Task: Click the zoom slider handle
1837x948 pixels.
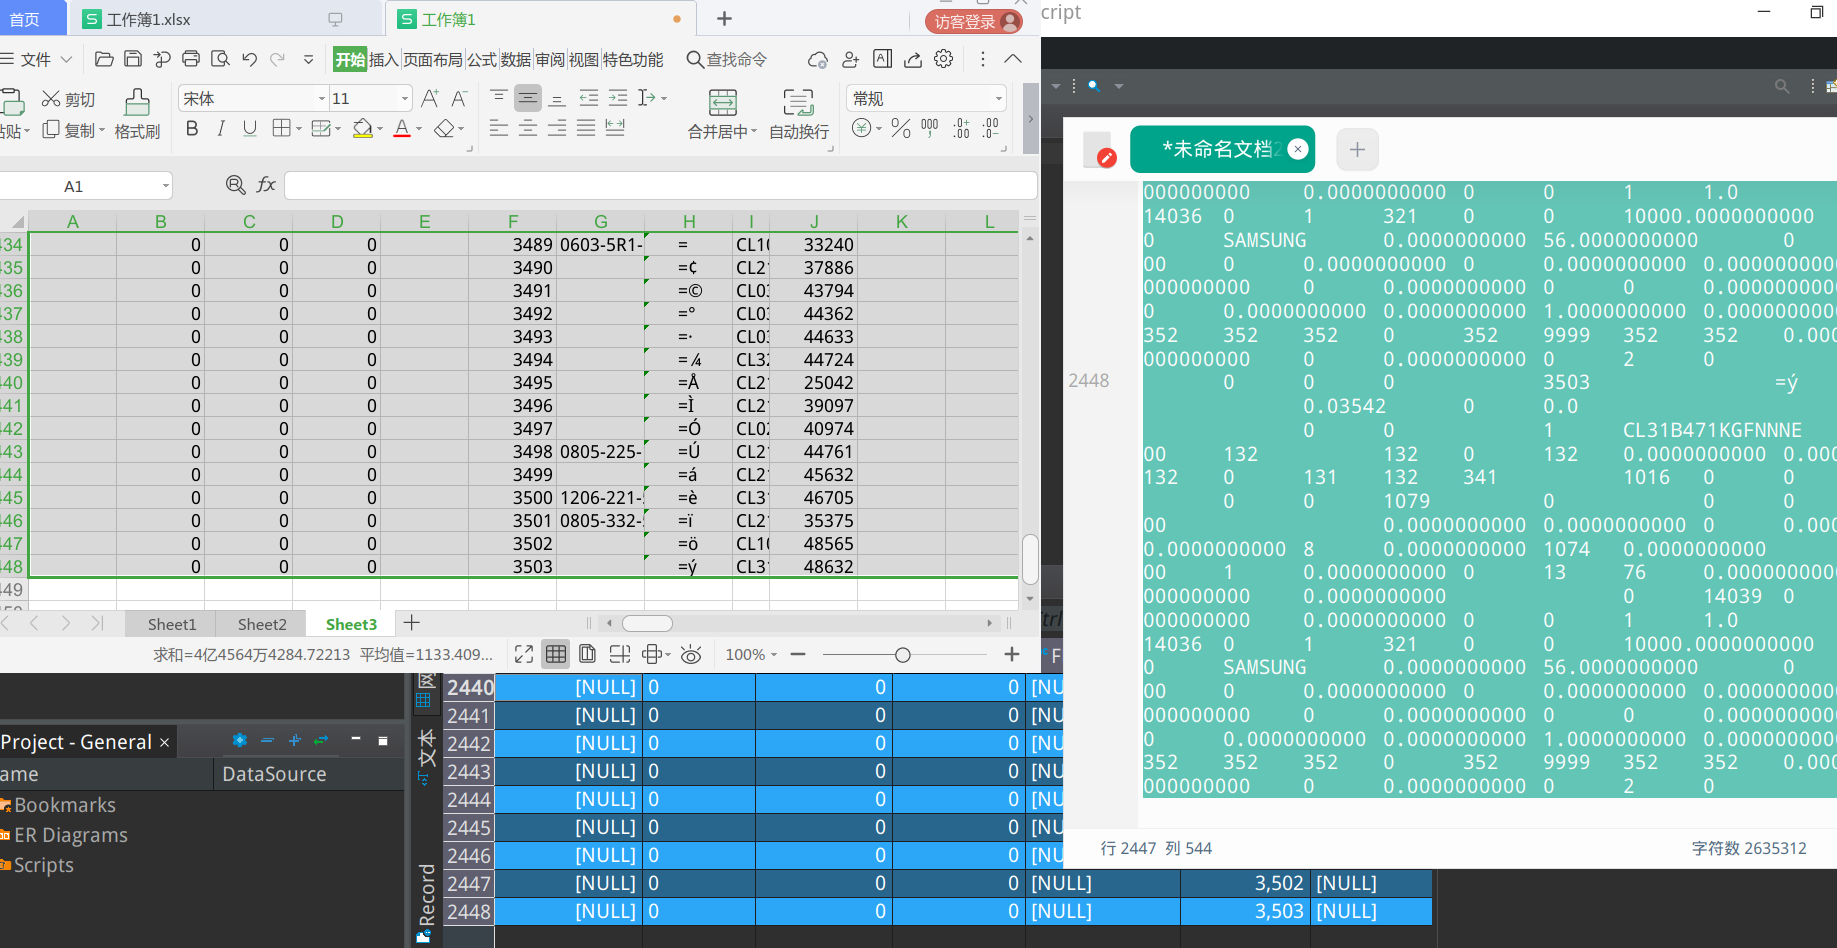Action: click(903, 655)
